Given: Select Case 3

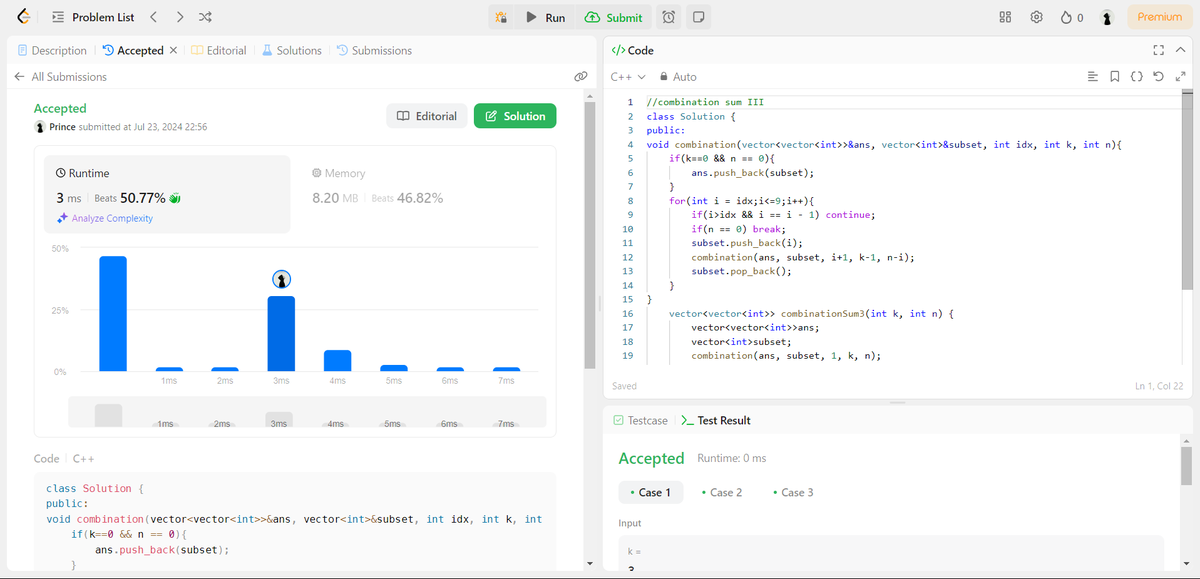Looking at the screenshot, I should pos(793,492).
